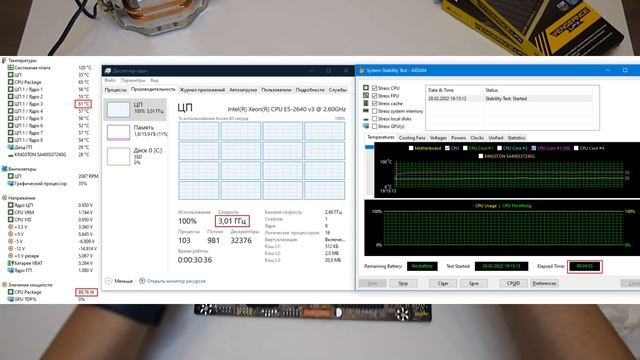Image resolution: width=640 pixels, height=360 pixels.
Task: Click the Stress FPU icon
Action: pyautogui.click(x=366, y=96)
